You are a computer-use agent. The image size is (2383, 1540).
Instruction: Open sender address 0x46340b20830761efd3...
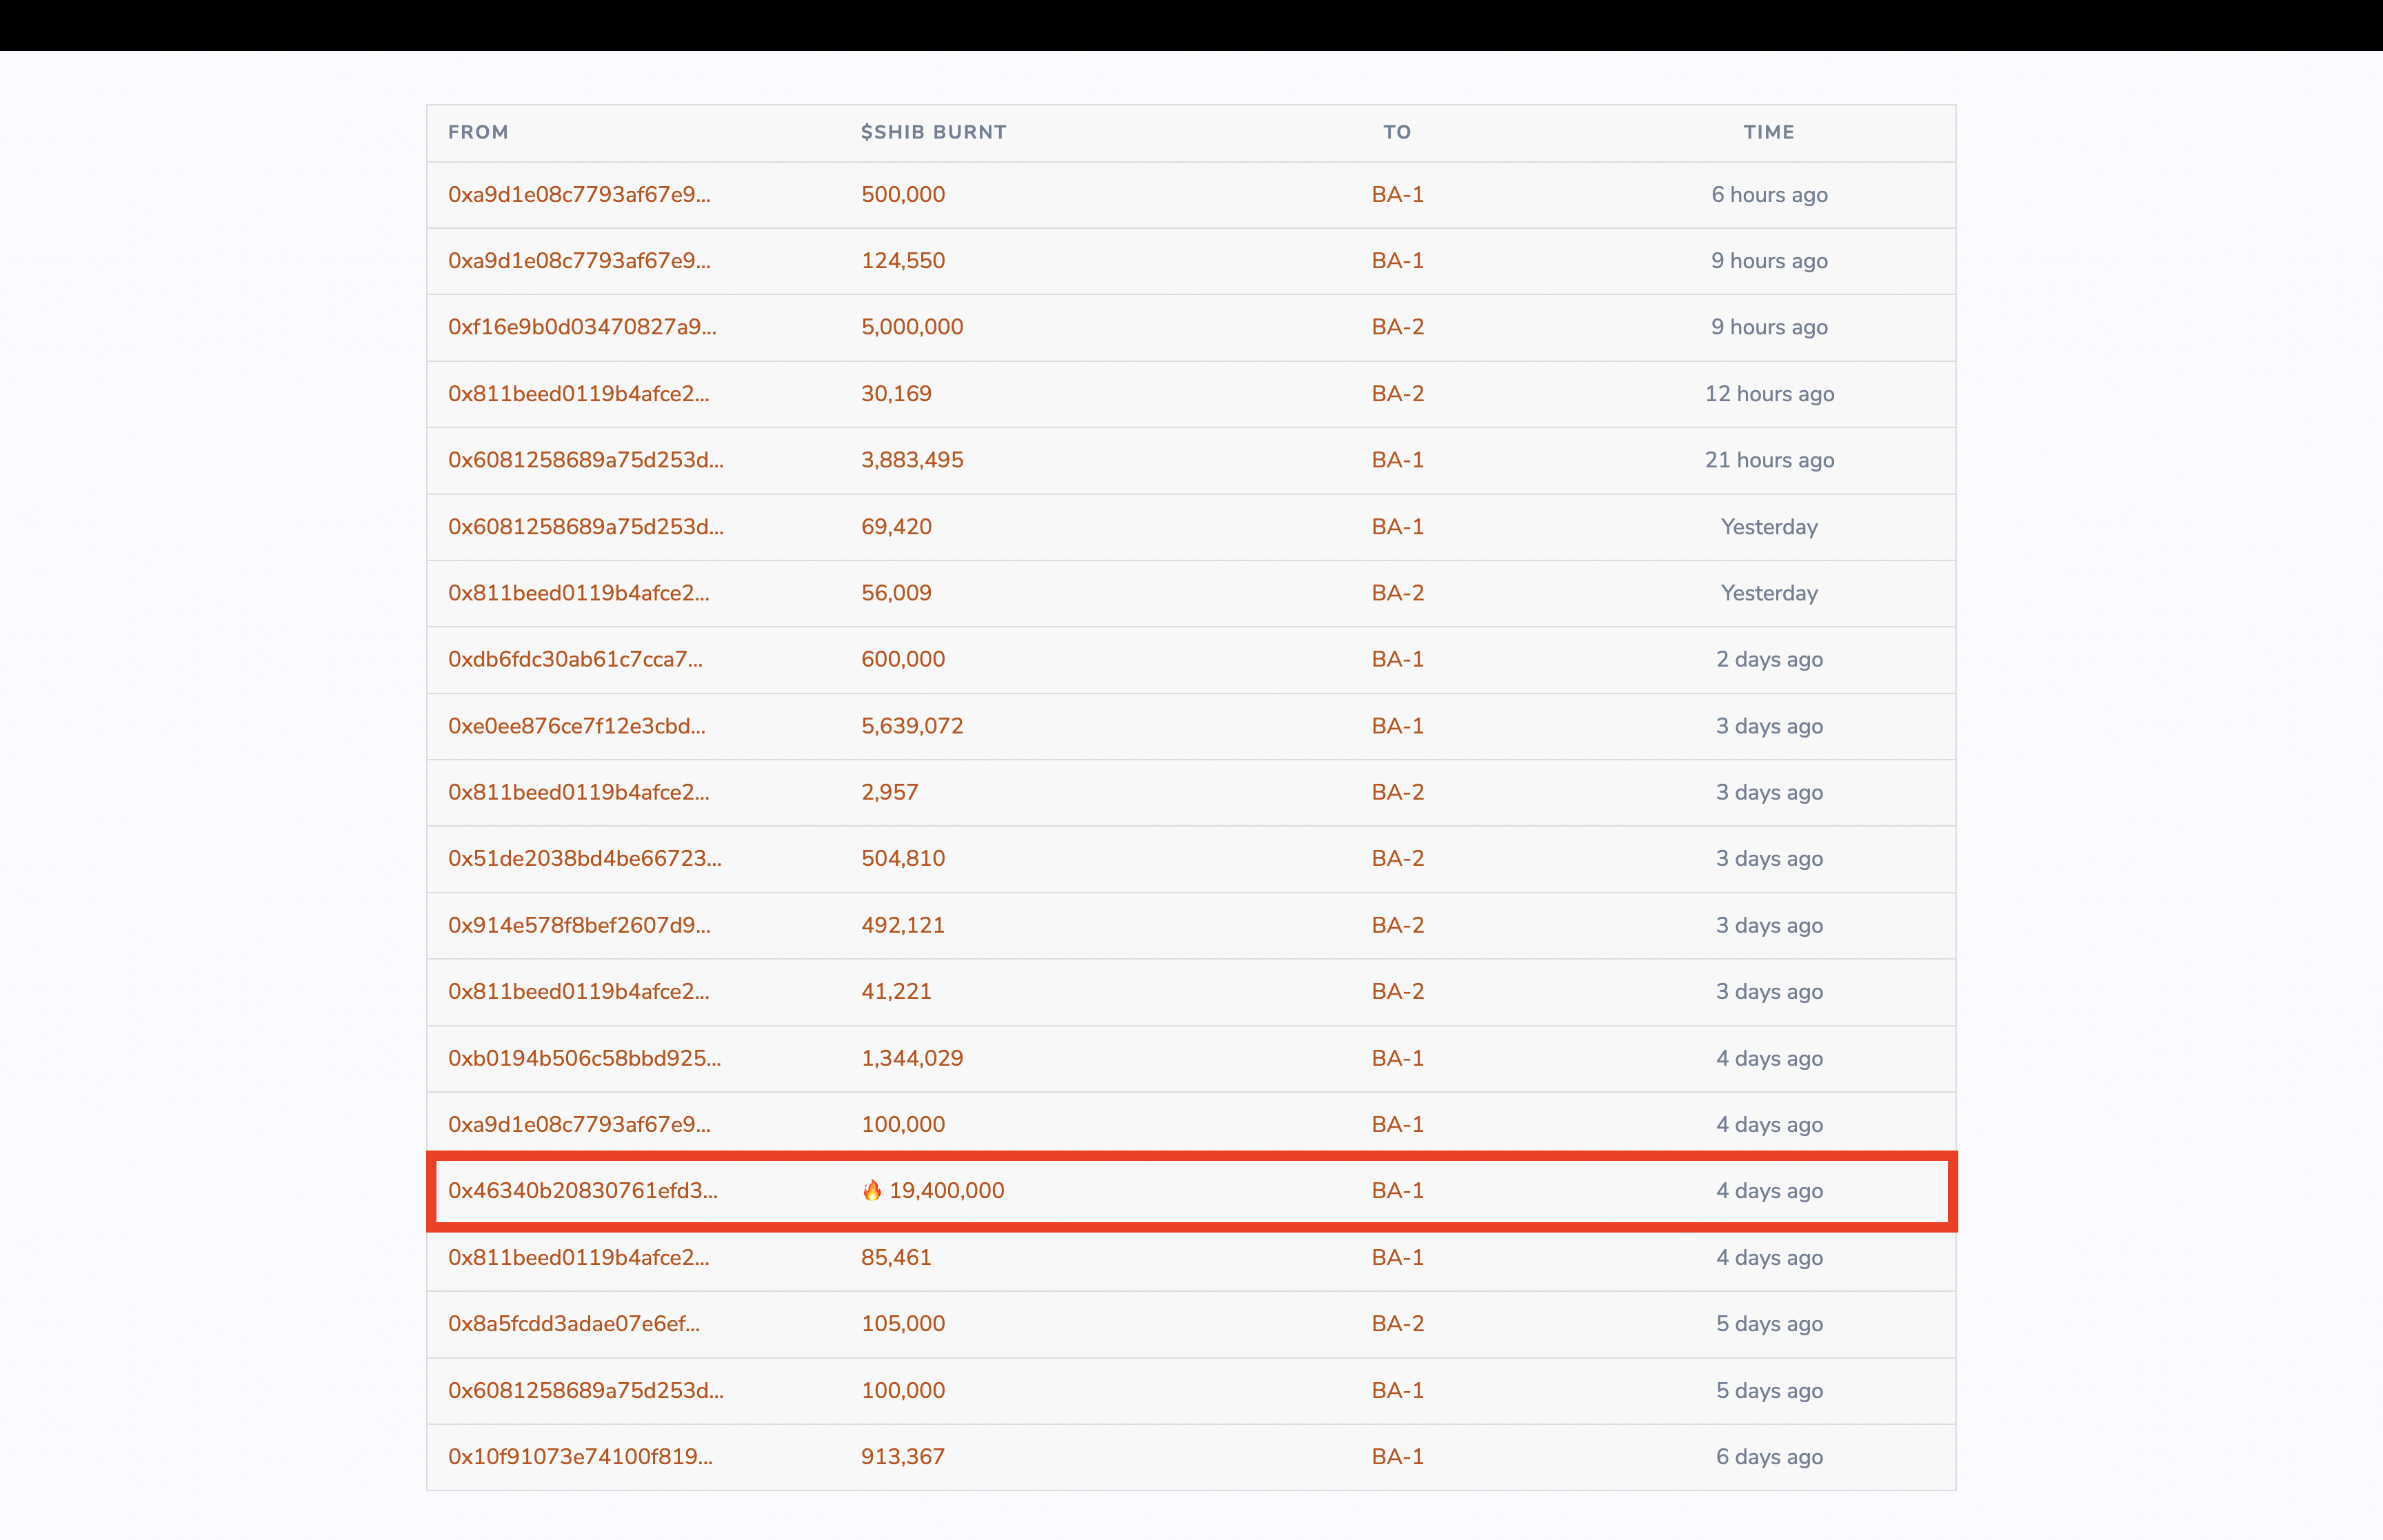582,1190
